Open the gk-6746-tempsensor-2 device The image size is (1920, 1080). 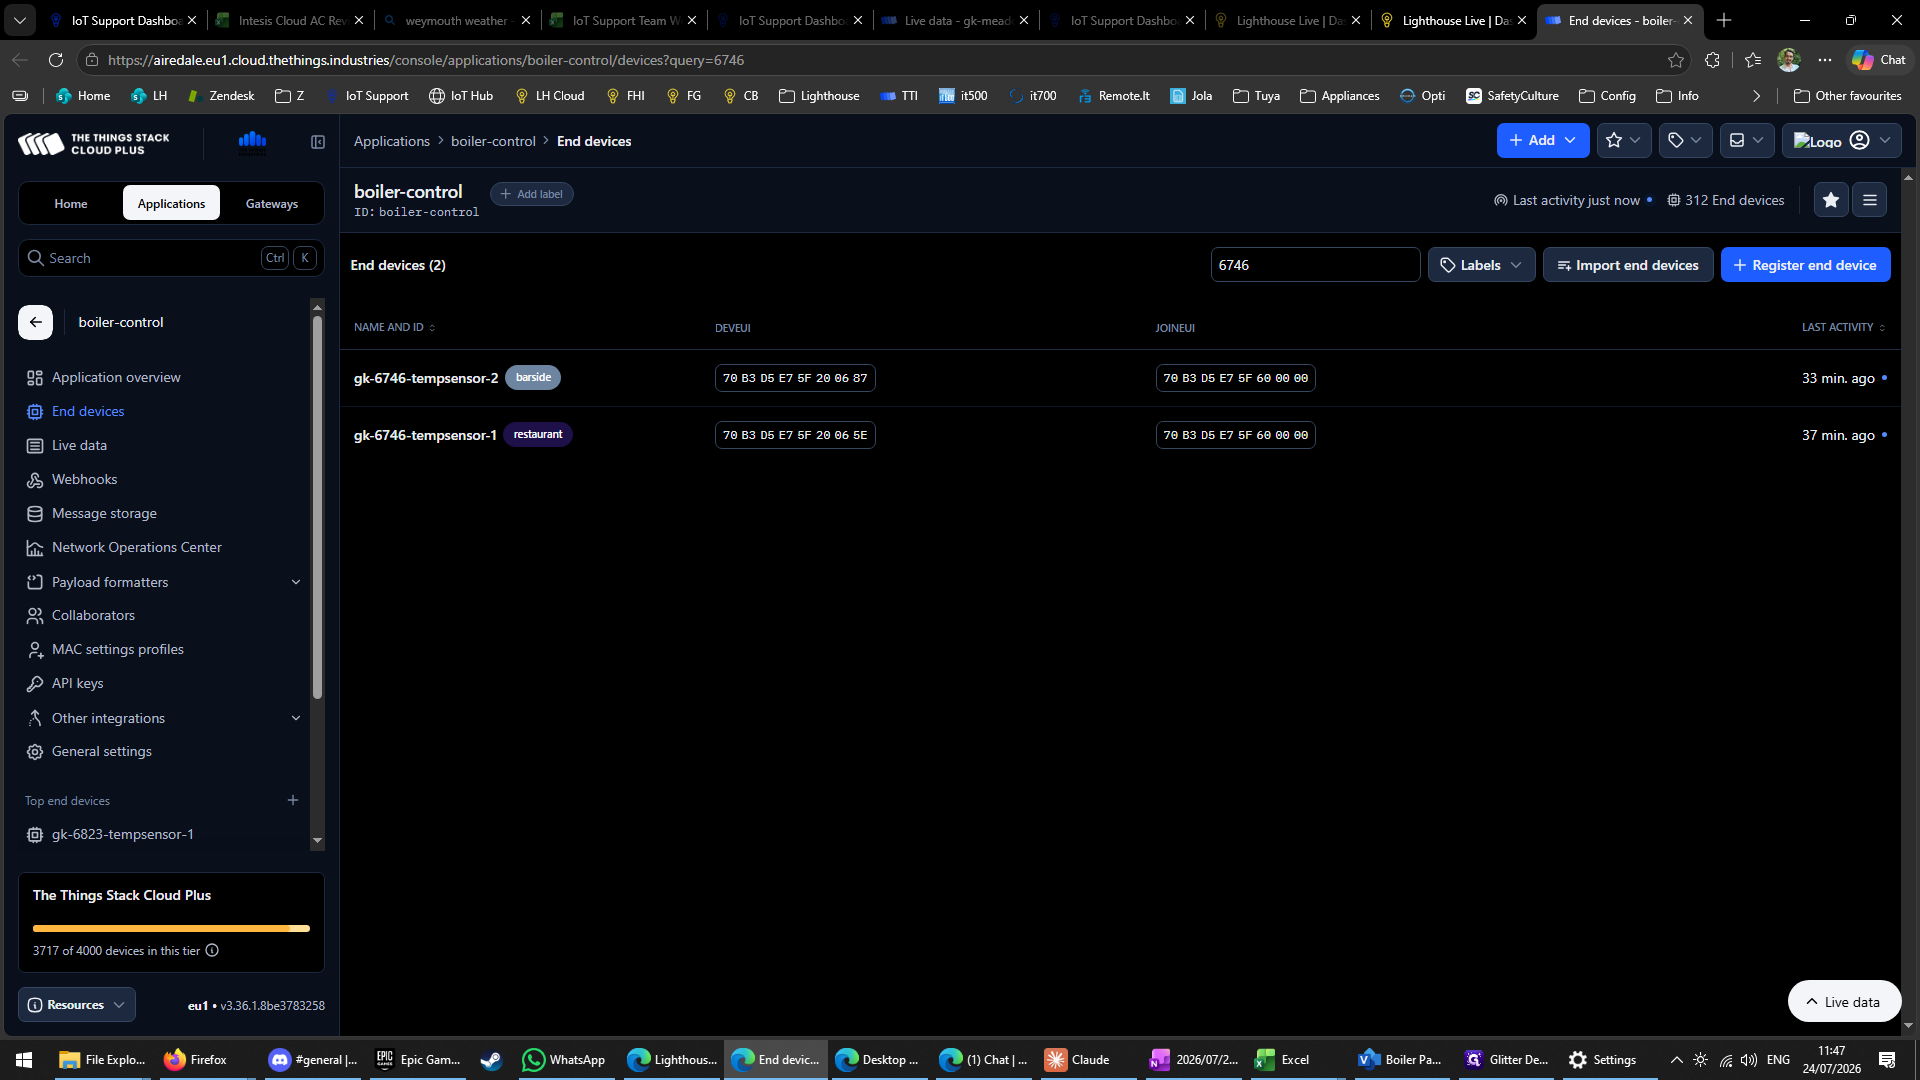tap(425, 378)
